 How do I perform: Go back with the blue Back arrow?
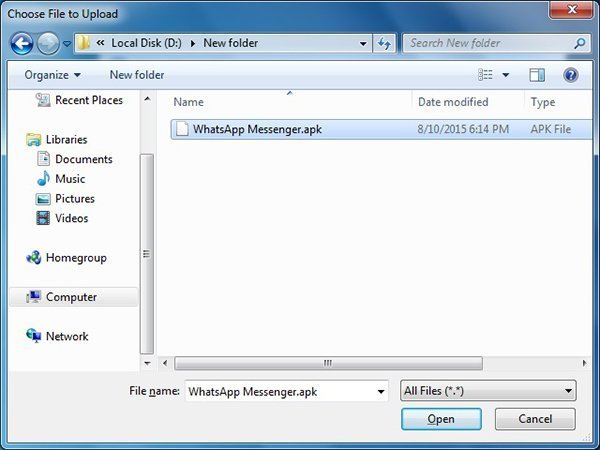22,44
